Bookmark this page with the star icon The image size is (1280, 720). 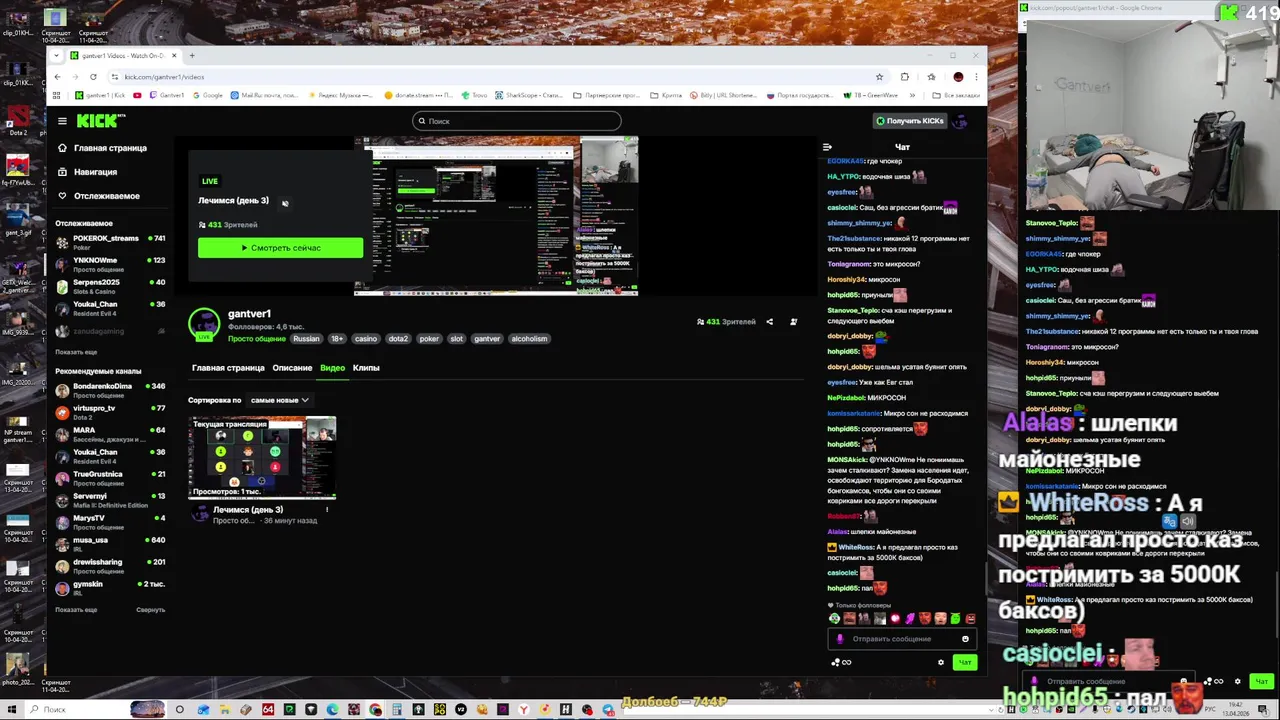(x=879, y=77)
